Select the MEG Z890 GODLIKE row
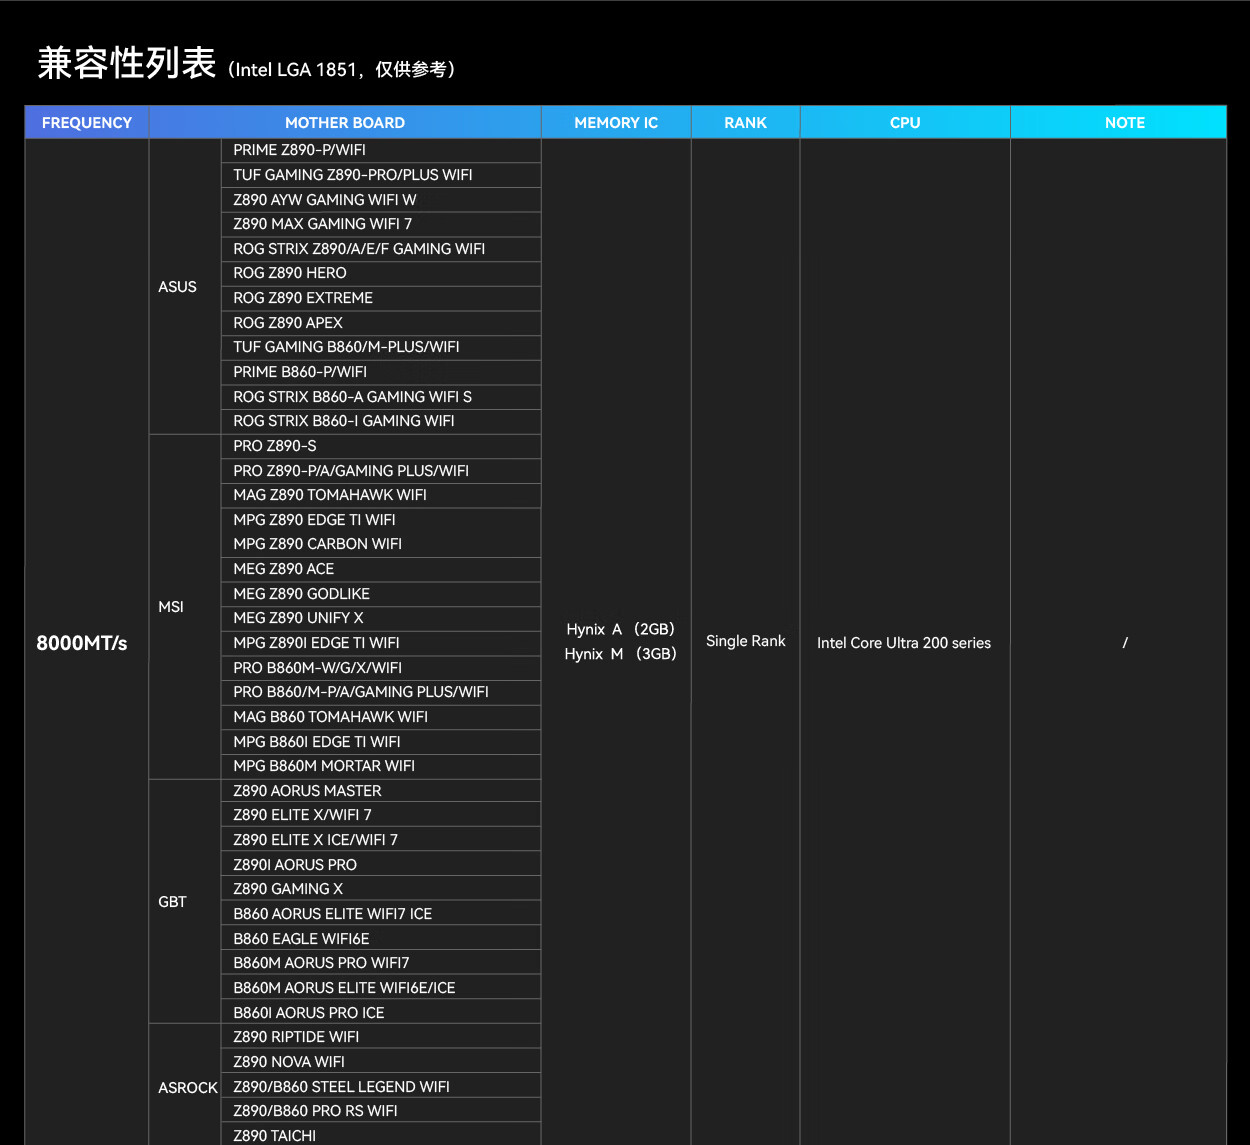Image resolution: width=1250 pixels, height=1145 pixels. [x=381, y=594]
